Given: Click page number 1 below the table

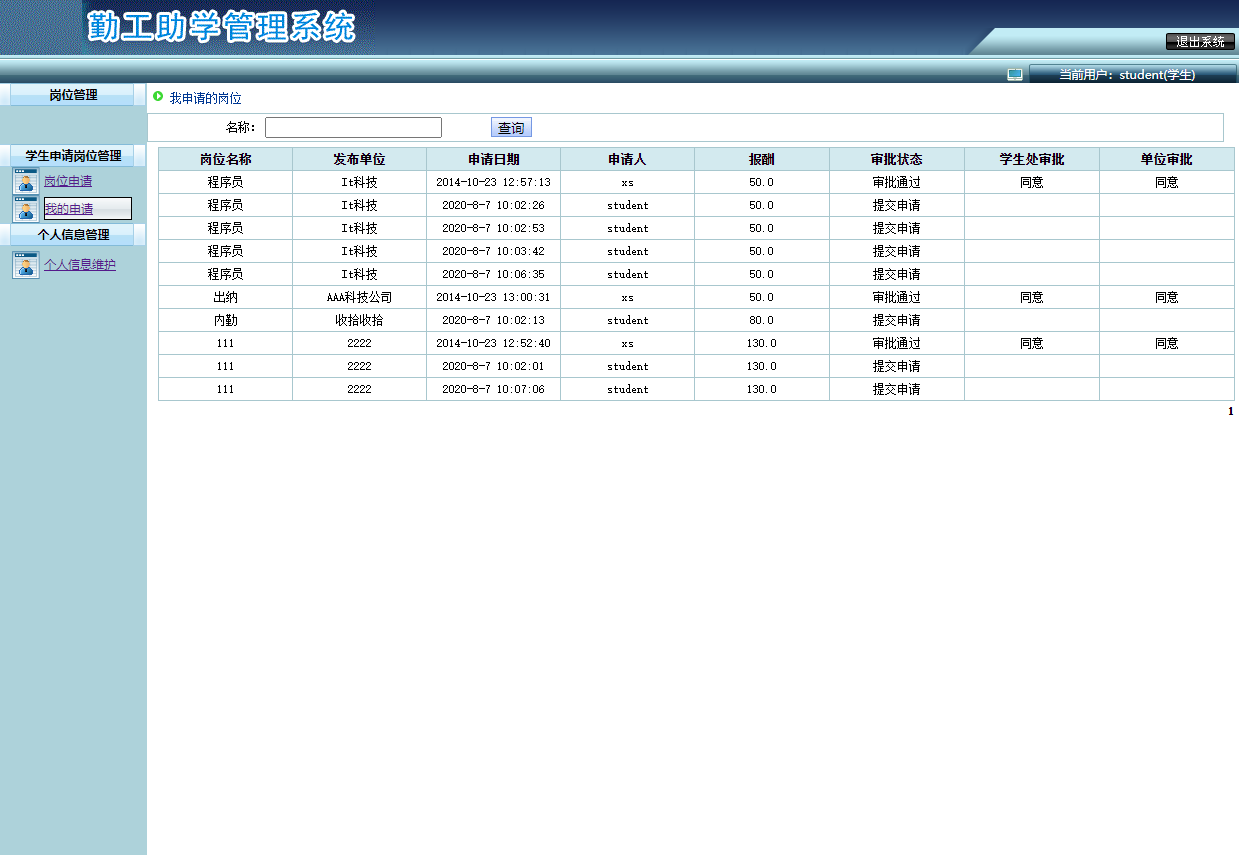Looking at the screenshot, I should [1230, 410].
